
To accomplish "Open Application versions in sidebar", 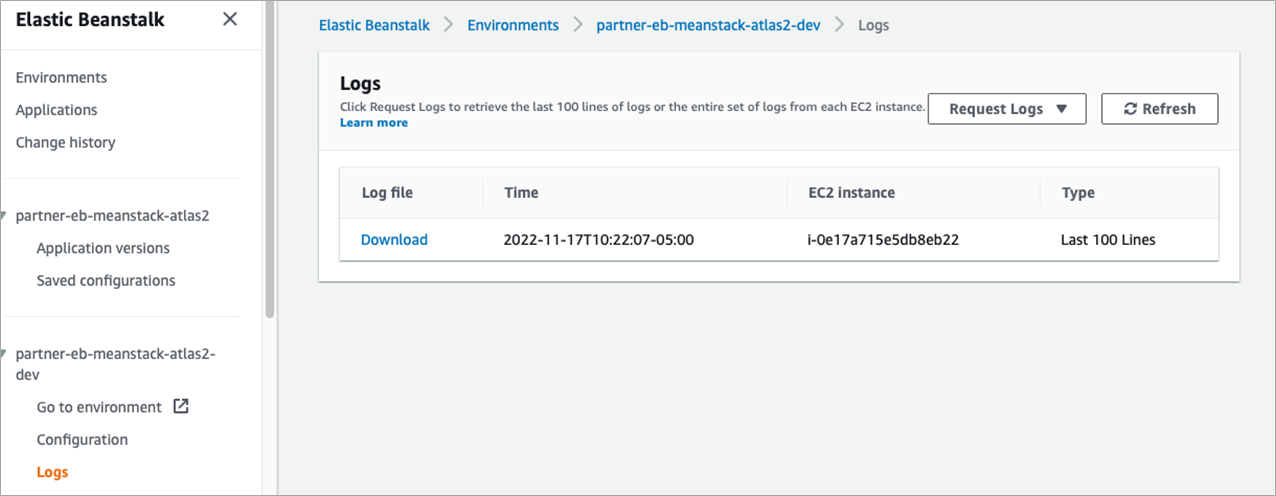I will pyautogui.click(x=103, y=248).
